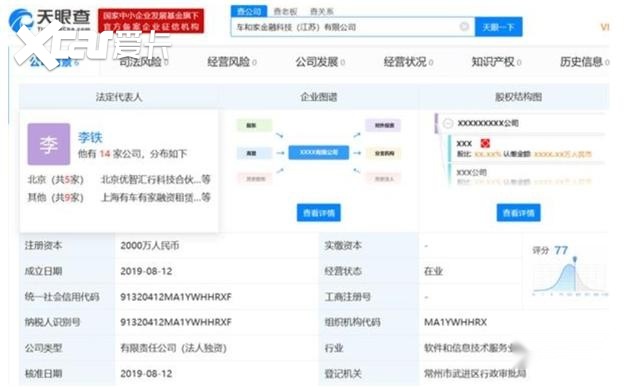This screenshot has height=387, width=640.
Task: Click the red badge beside XXX shareholder
Action: 485,143
